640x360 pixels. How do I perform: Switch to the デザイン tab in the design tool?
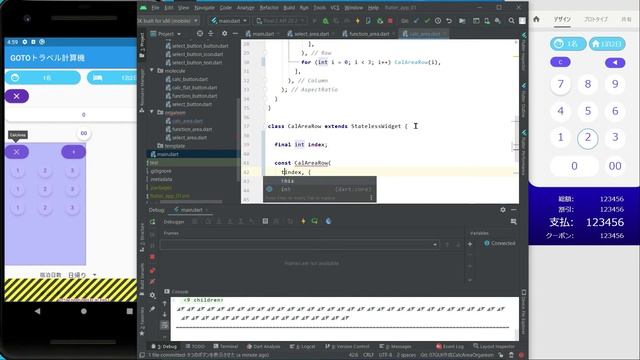562,19
